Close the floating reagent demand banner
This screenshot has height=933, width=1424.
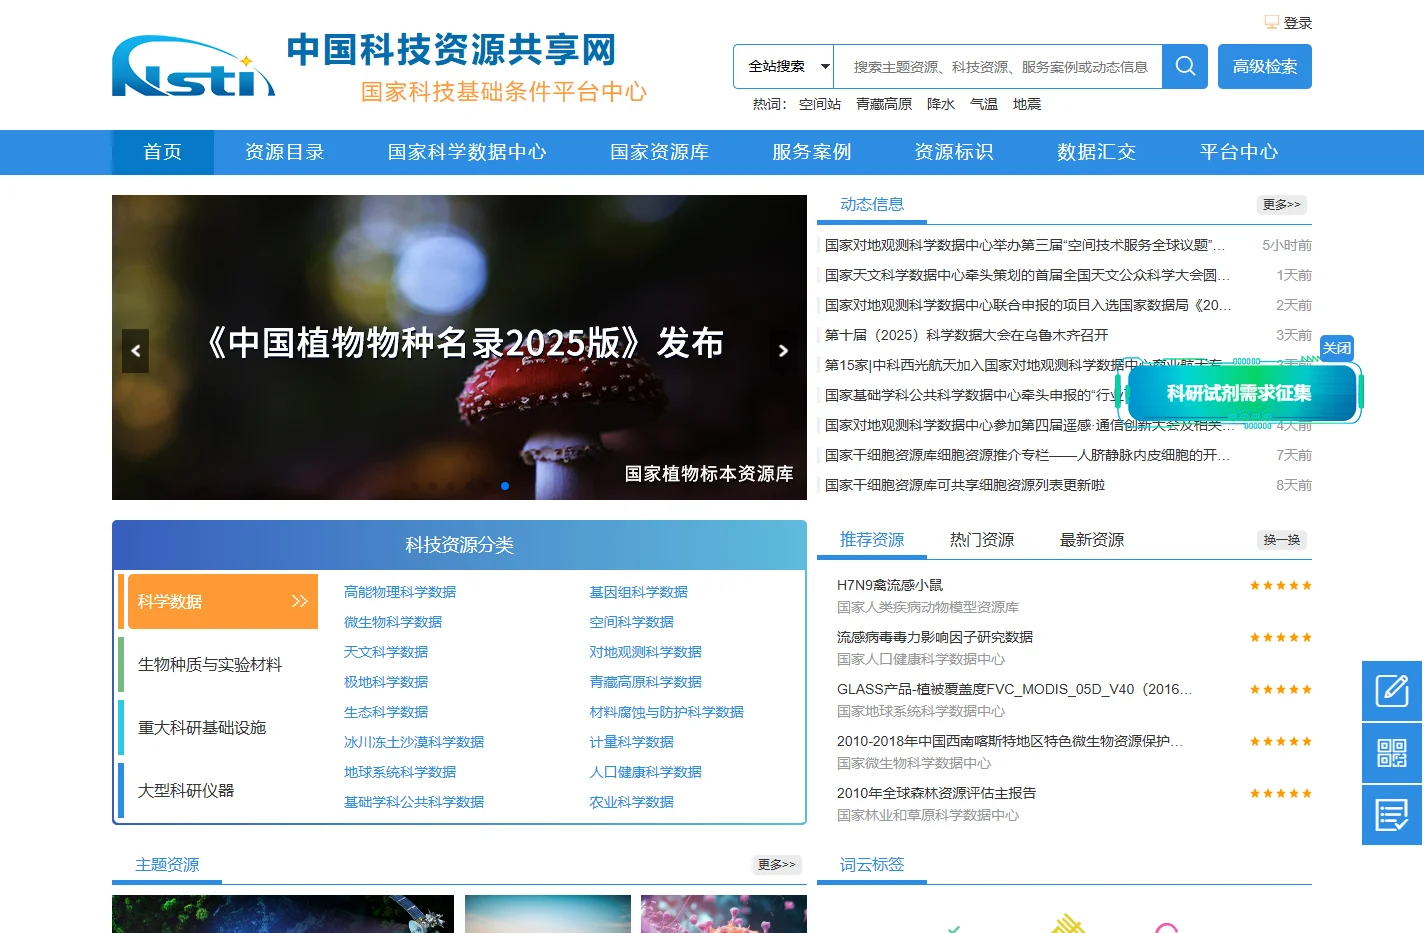[1336, 348]
